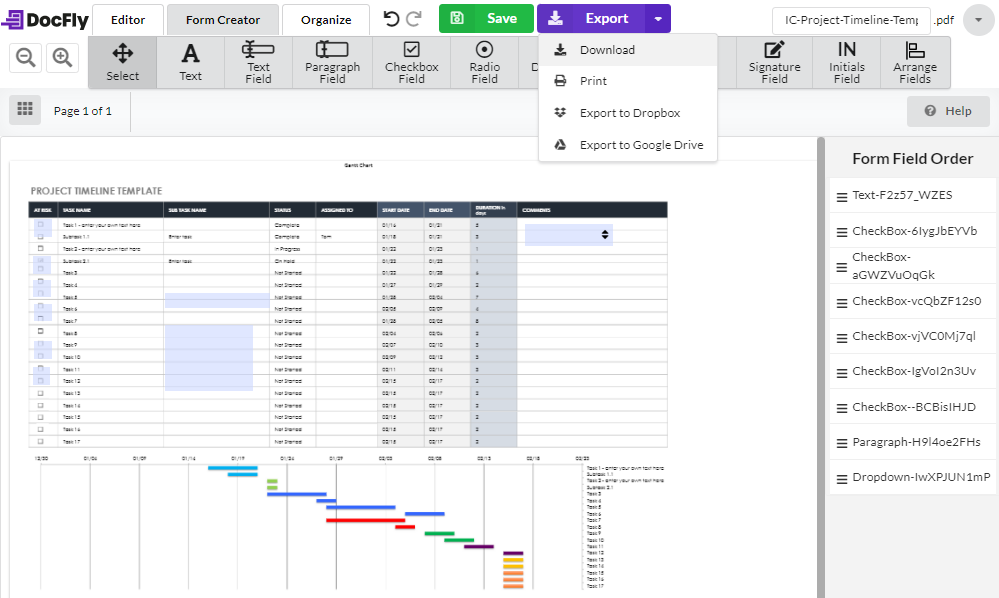Show page thumbnails grid
The width and height of the screenshot is (999, 598).
tap(25, 111)
